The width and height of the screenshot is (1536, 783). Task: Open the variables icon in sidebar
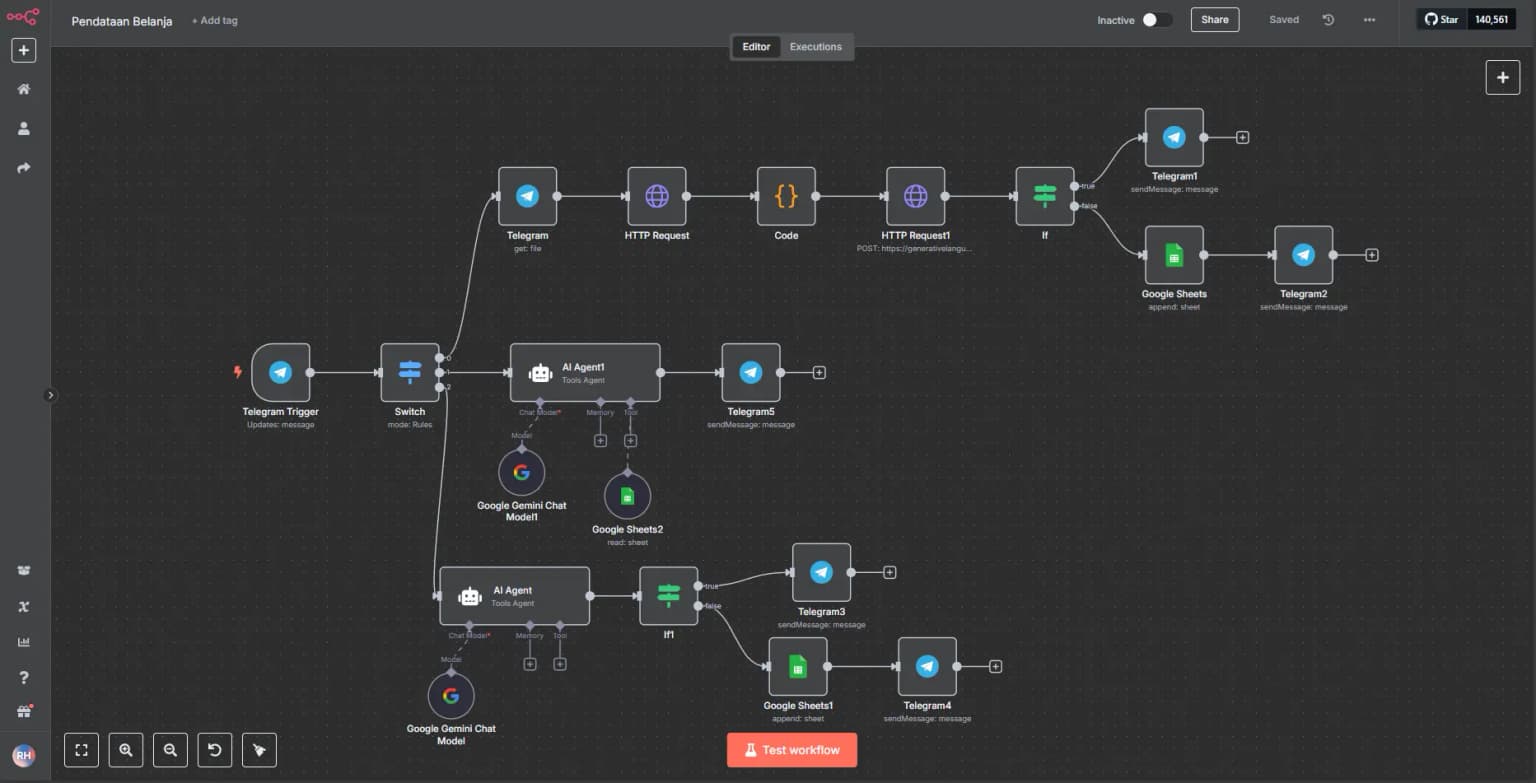click(24, 606)
